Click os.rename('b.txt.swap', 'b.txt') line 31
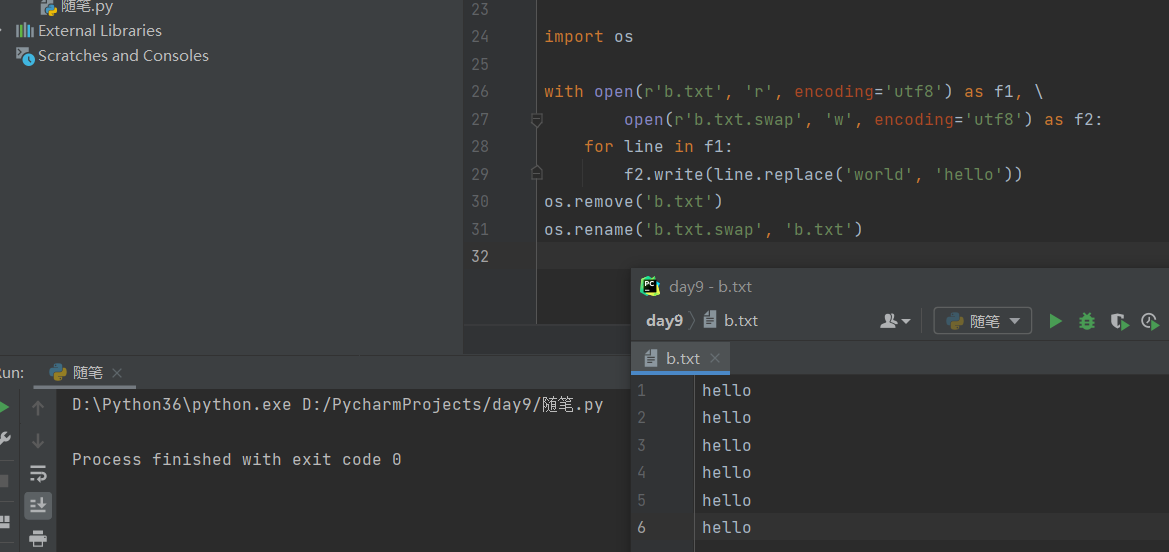This screenshot has height=552, width=1169. 703,229
